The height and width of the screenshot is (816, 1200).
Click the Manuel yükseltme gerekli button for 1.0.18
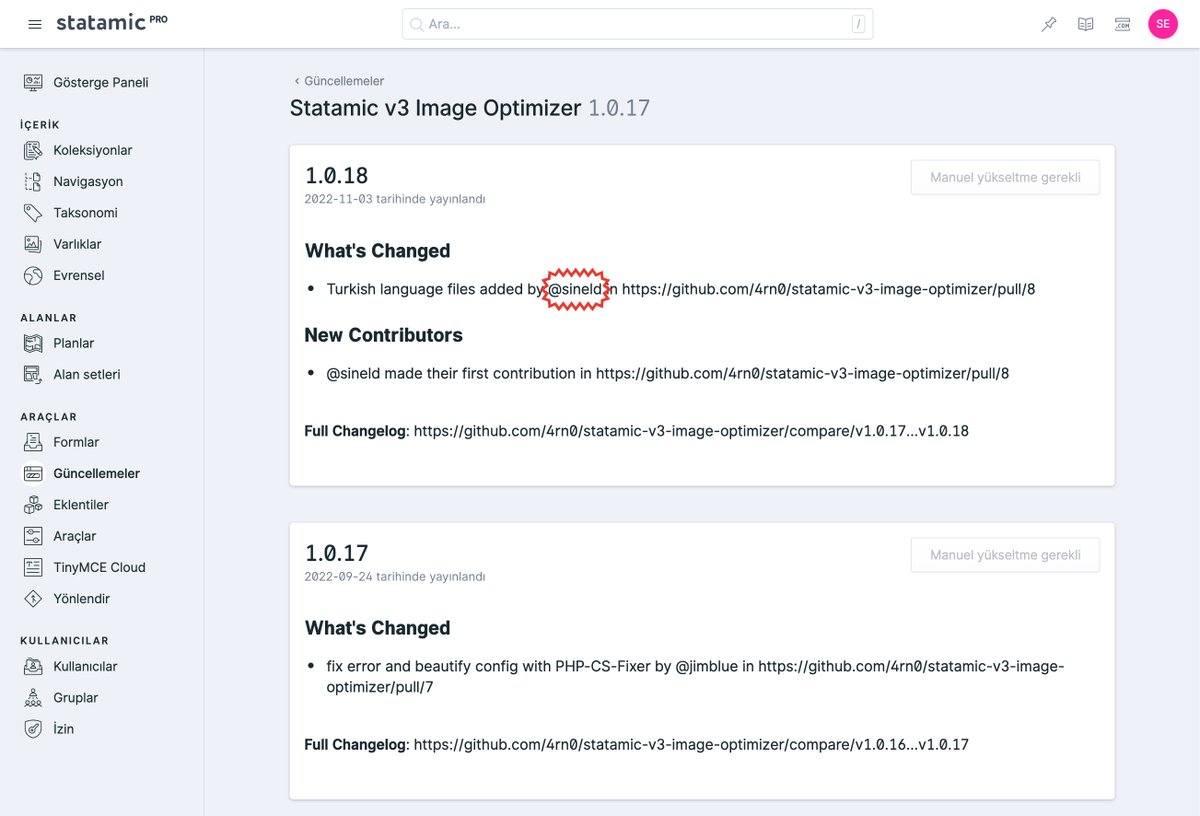tap(1004, 177)
